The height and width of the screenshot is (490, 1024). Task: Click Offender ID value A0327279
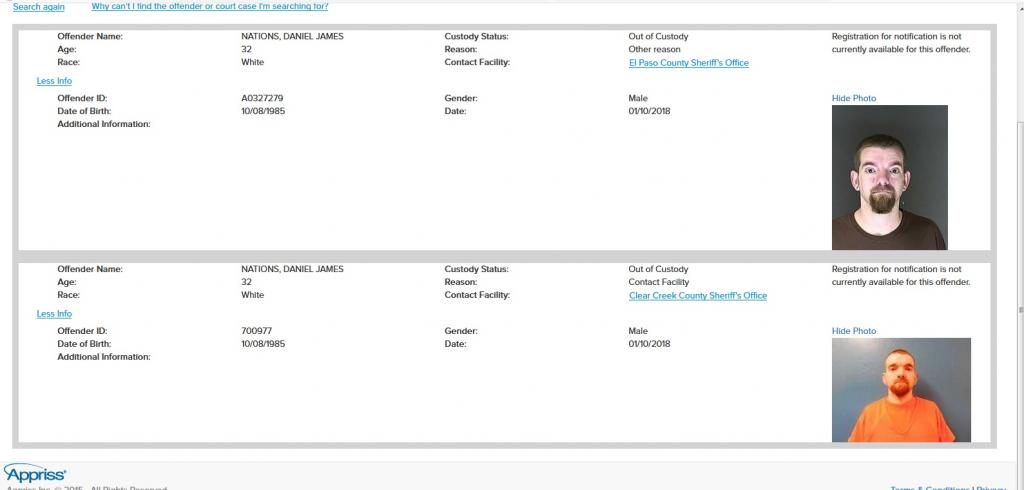click(x=262, y=98)
